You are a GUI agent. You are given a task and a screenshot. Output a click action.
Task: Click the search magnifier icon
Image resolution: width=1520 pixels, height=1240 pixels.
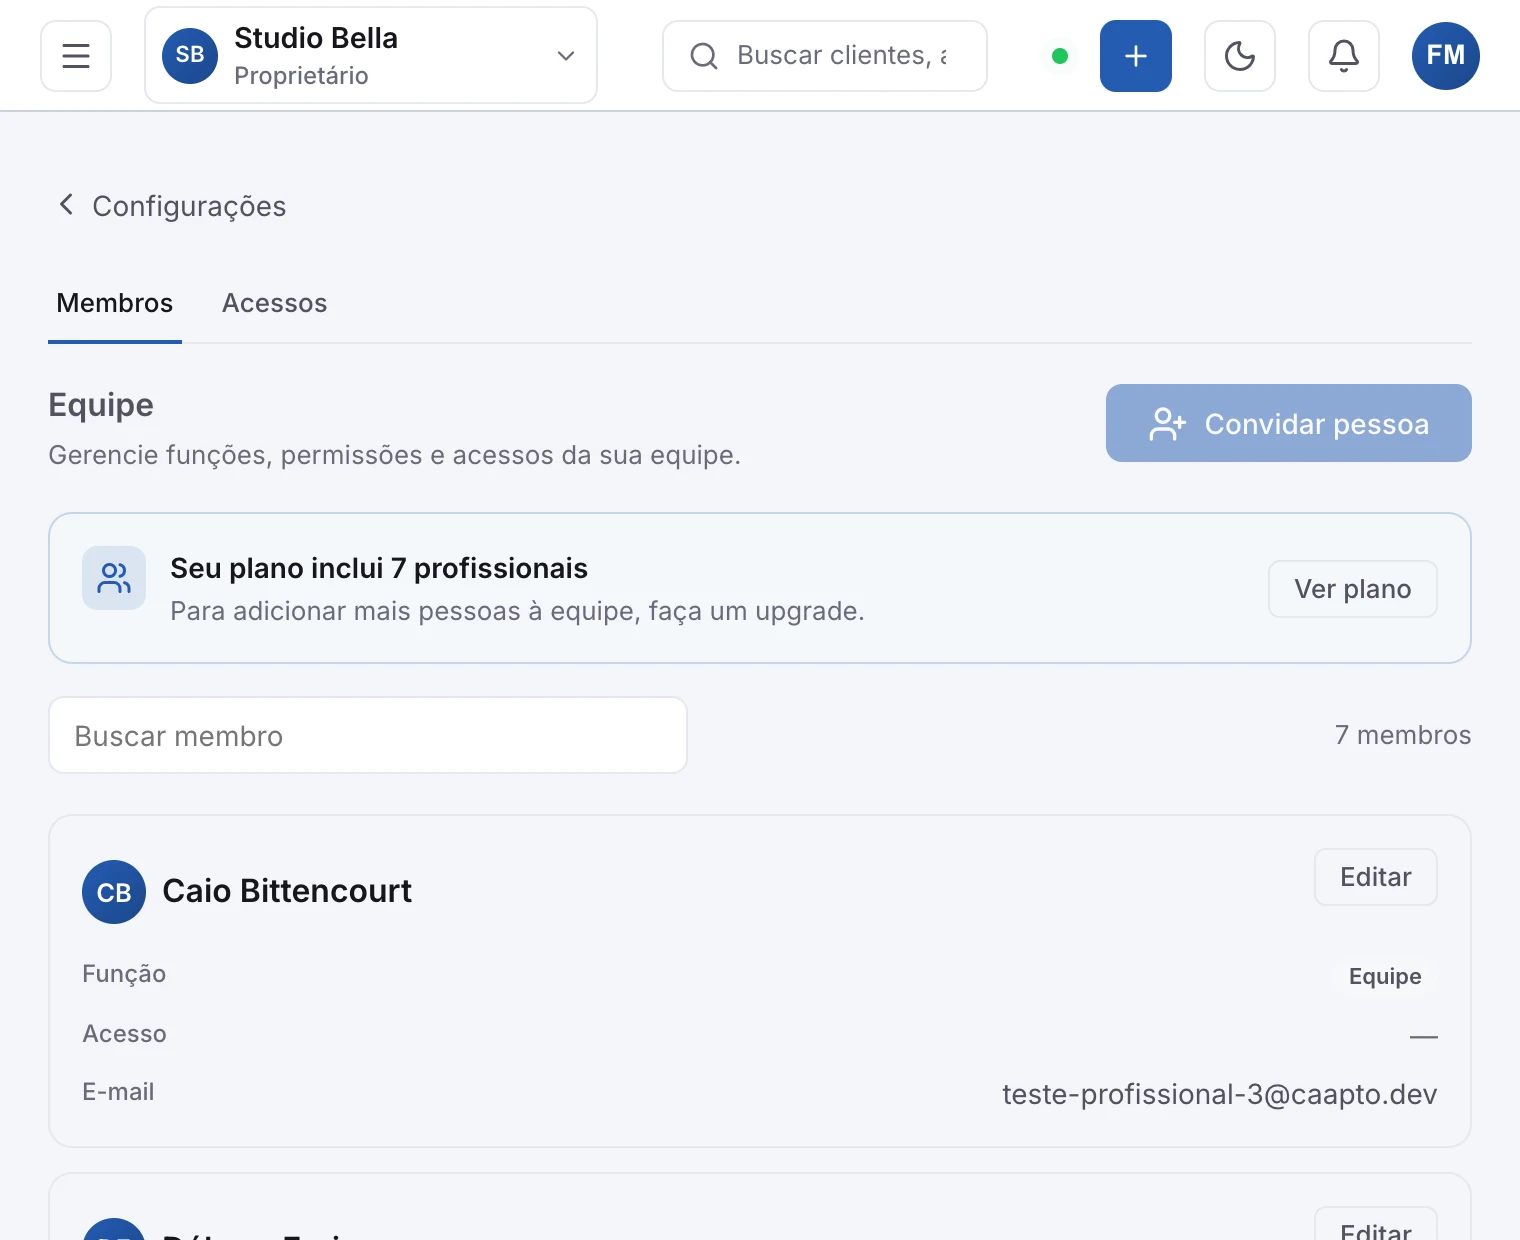[704, 56]
